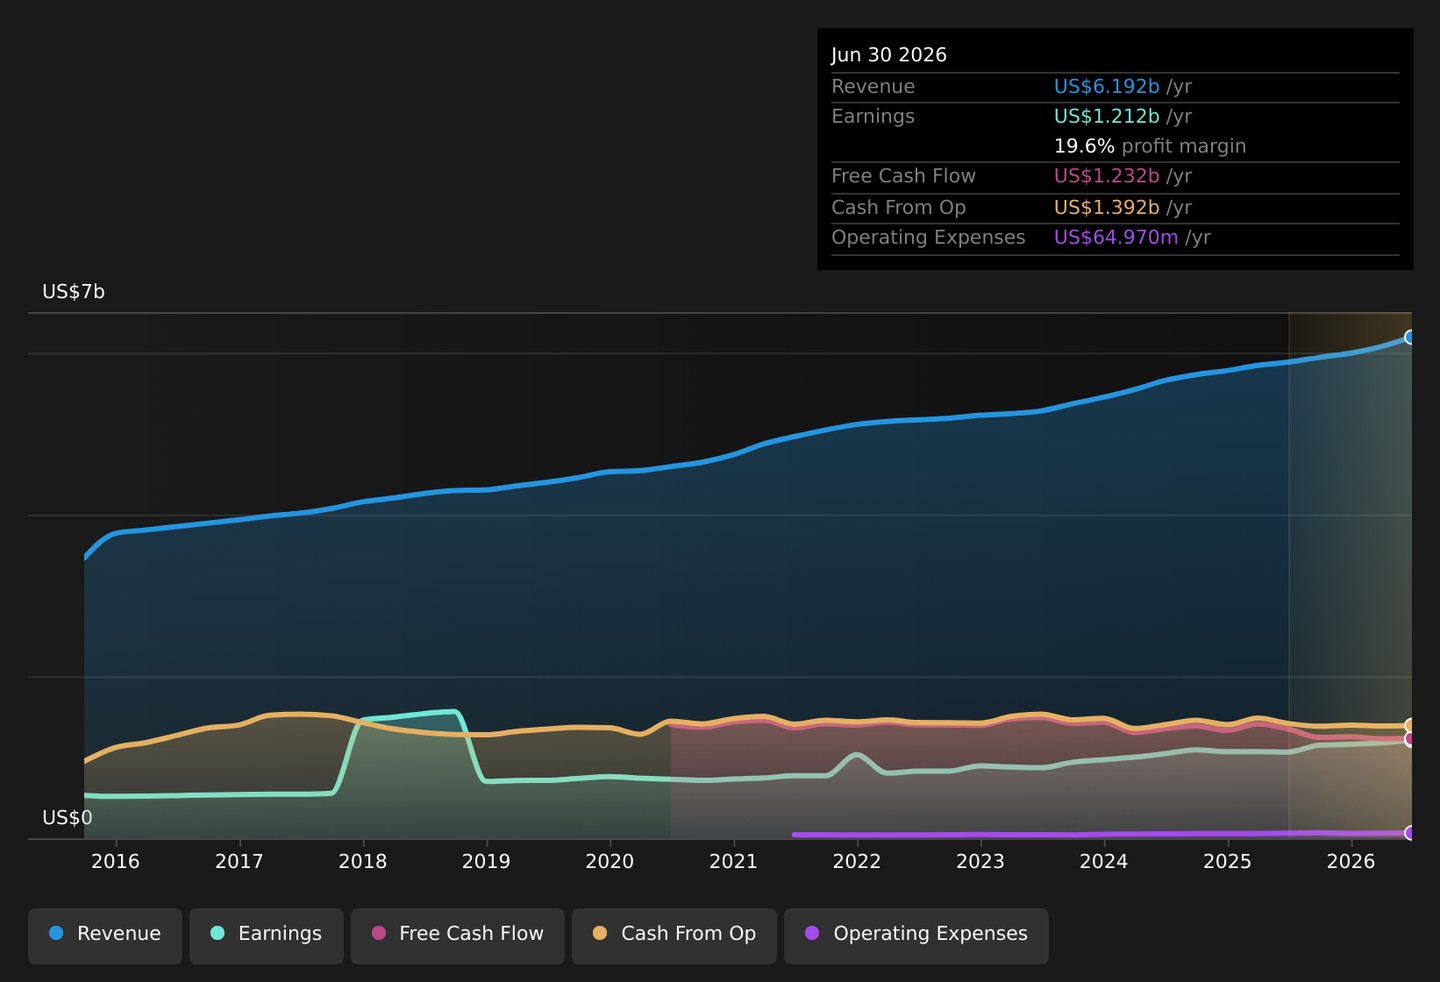1440x982 pixels.
Task: Click the 2023 x-axis label
Action: 980,862
